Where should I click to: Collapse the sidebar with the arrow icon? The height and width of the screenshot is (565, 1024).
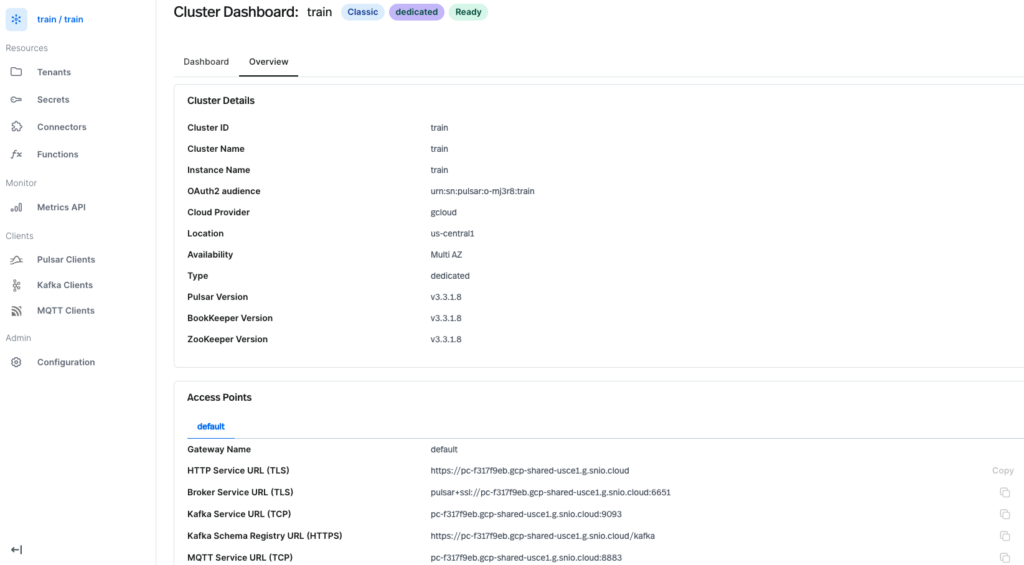[x=16, y=549]
